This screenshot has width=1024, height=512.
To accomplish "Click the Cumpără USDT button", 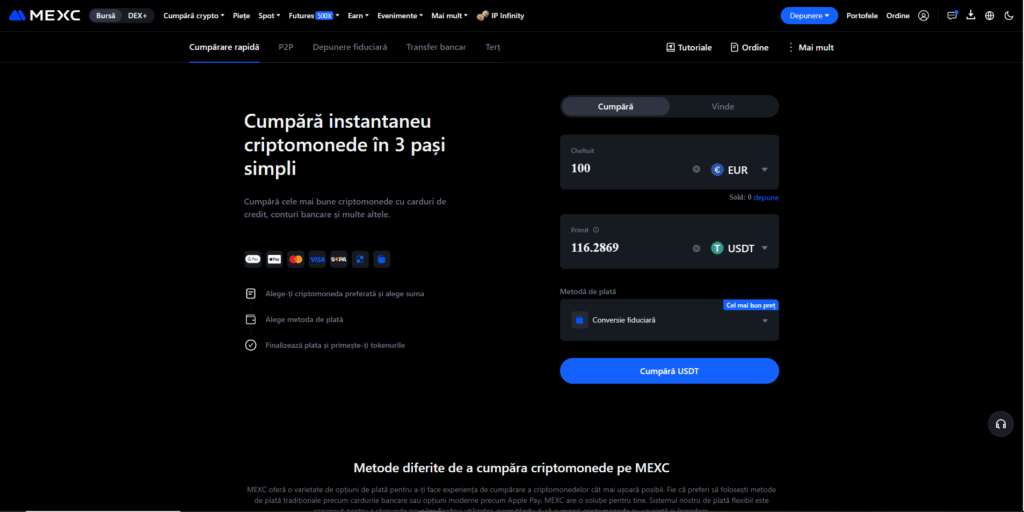I will coord(669,371).
